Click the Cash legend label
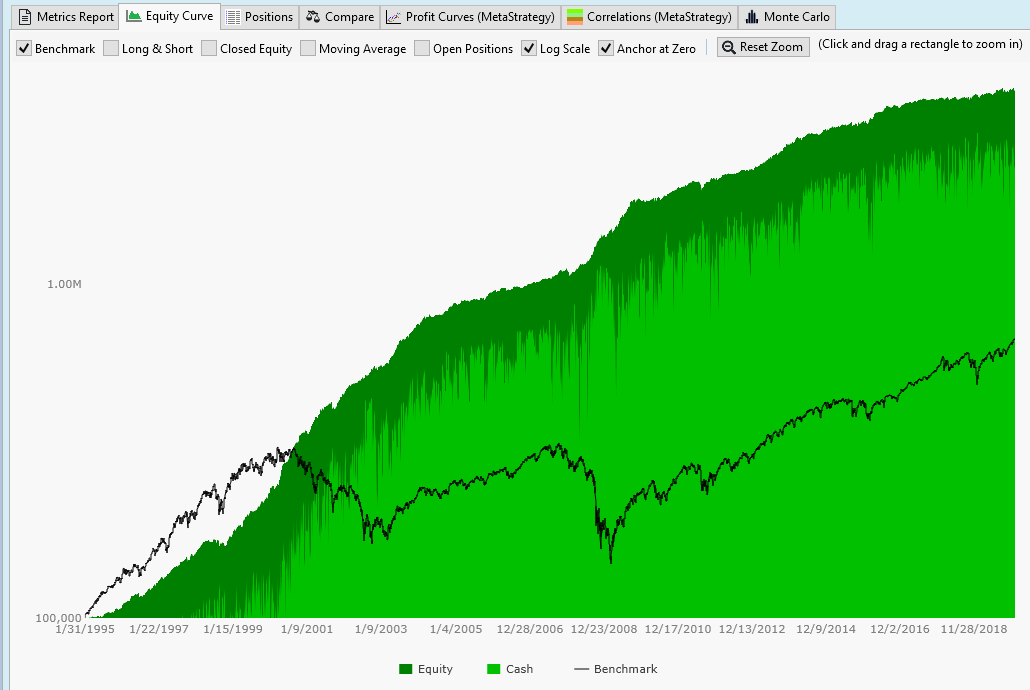The height and width of the screenshot is (690, 1030). click(519, 669)
